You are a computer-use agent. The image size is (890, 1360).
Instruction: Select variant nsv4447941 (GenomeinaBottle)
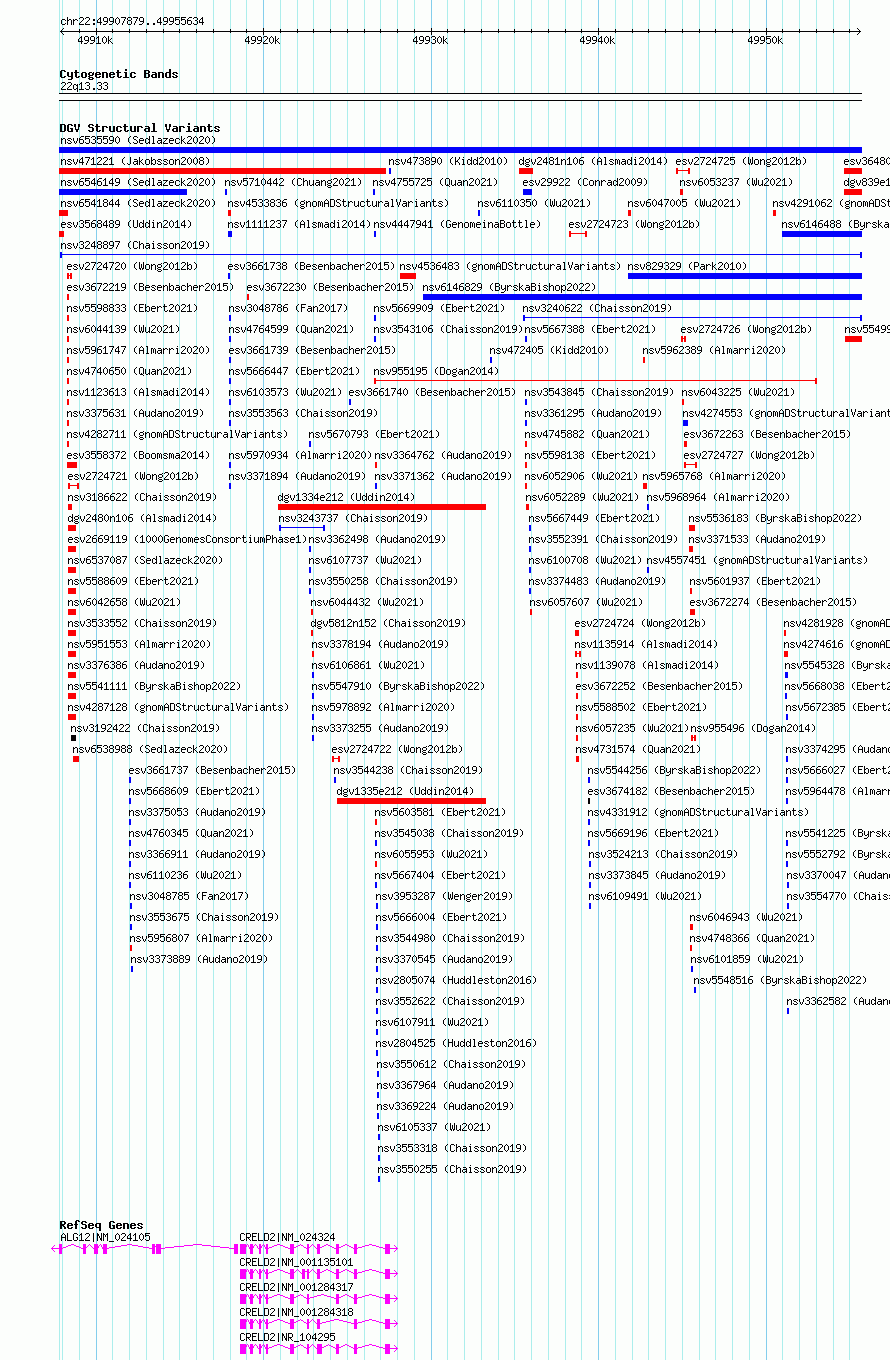pos(458,224)
